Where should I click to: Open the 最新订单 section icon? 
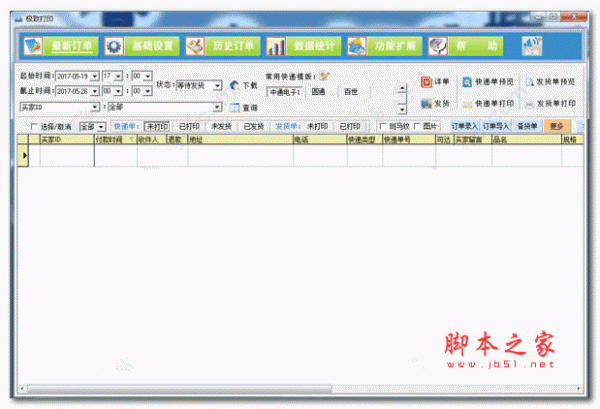point(33,46)
